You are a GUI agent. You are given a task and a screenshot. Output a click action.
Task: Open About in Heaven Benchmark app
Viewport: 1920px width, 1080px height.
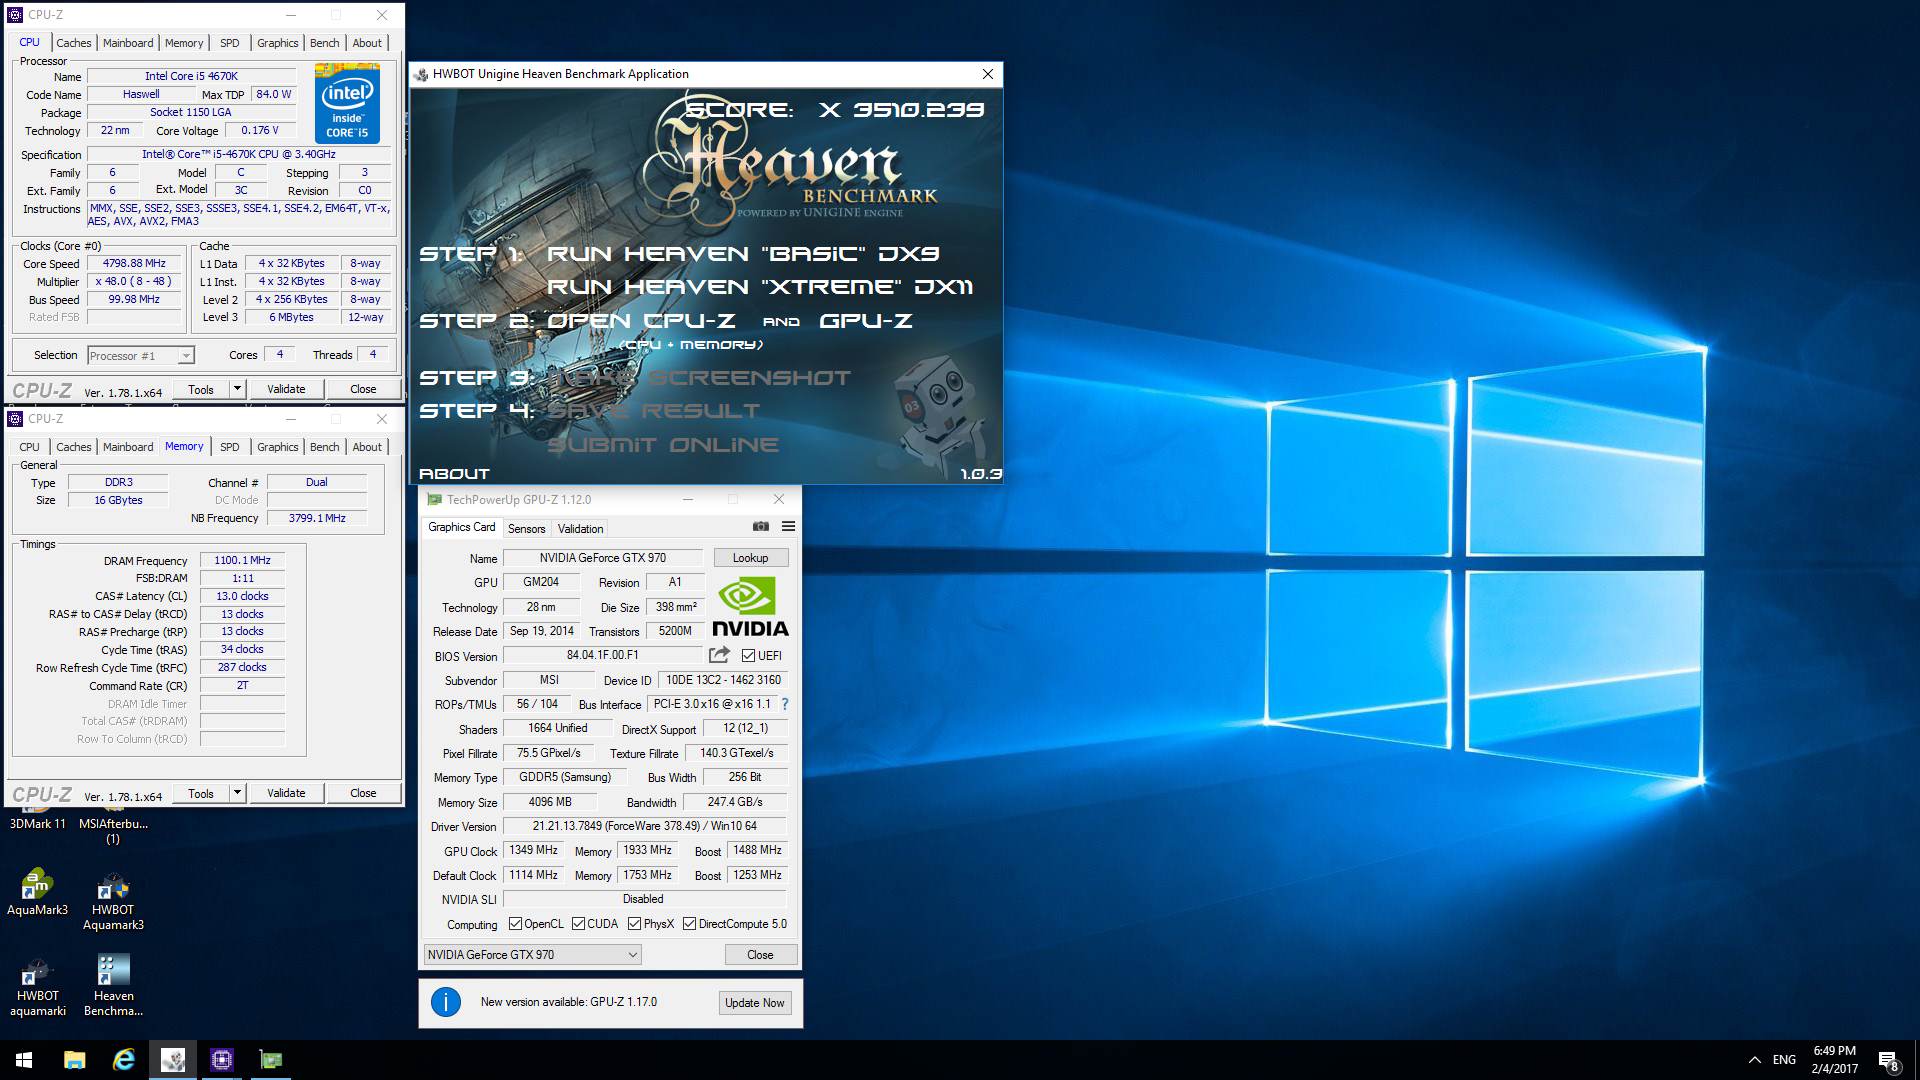pos(454,474)
